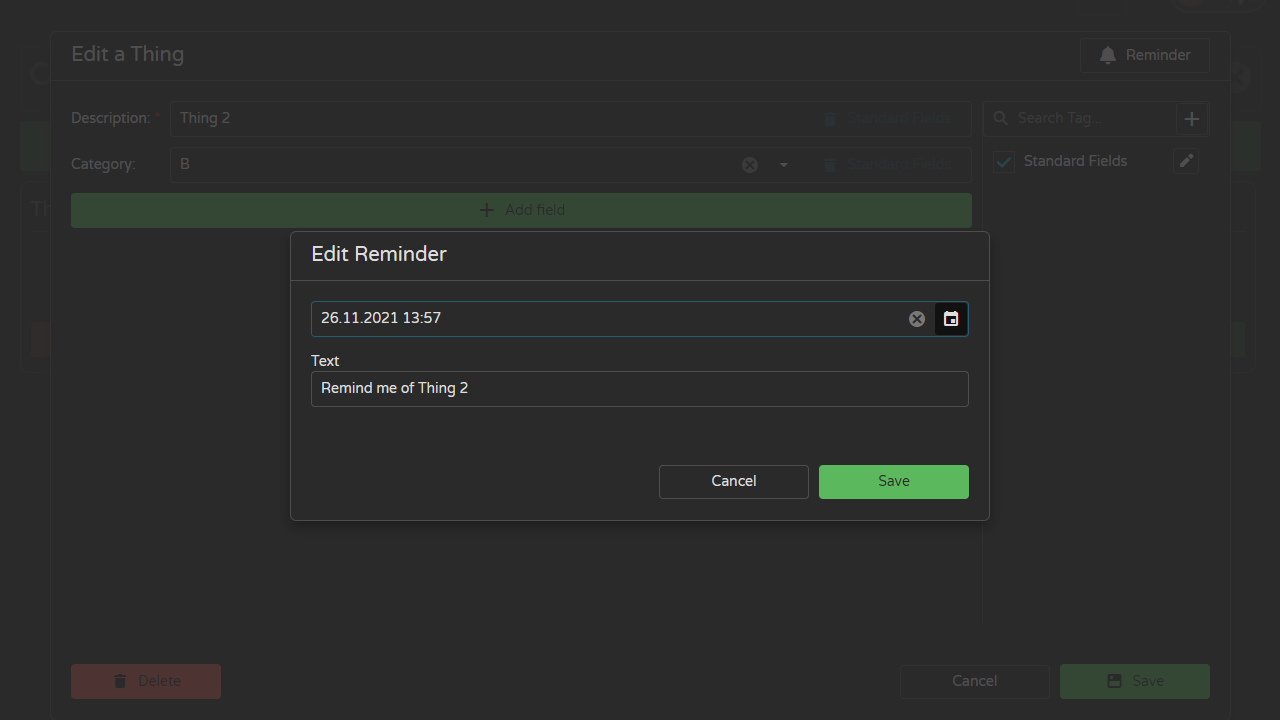Cancel the Edit Reminder dialog
The height and width of the screenshot is (720, 1280).
pyautogui.click(x=734, y=482)
